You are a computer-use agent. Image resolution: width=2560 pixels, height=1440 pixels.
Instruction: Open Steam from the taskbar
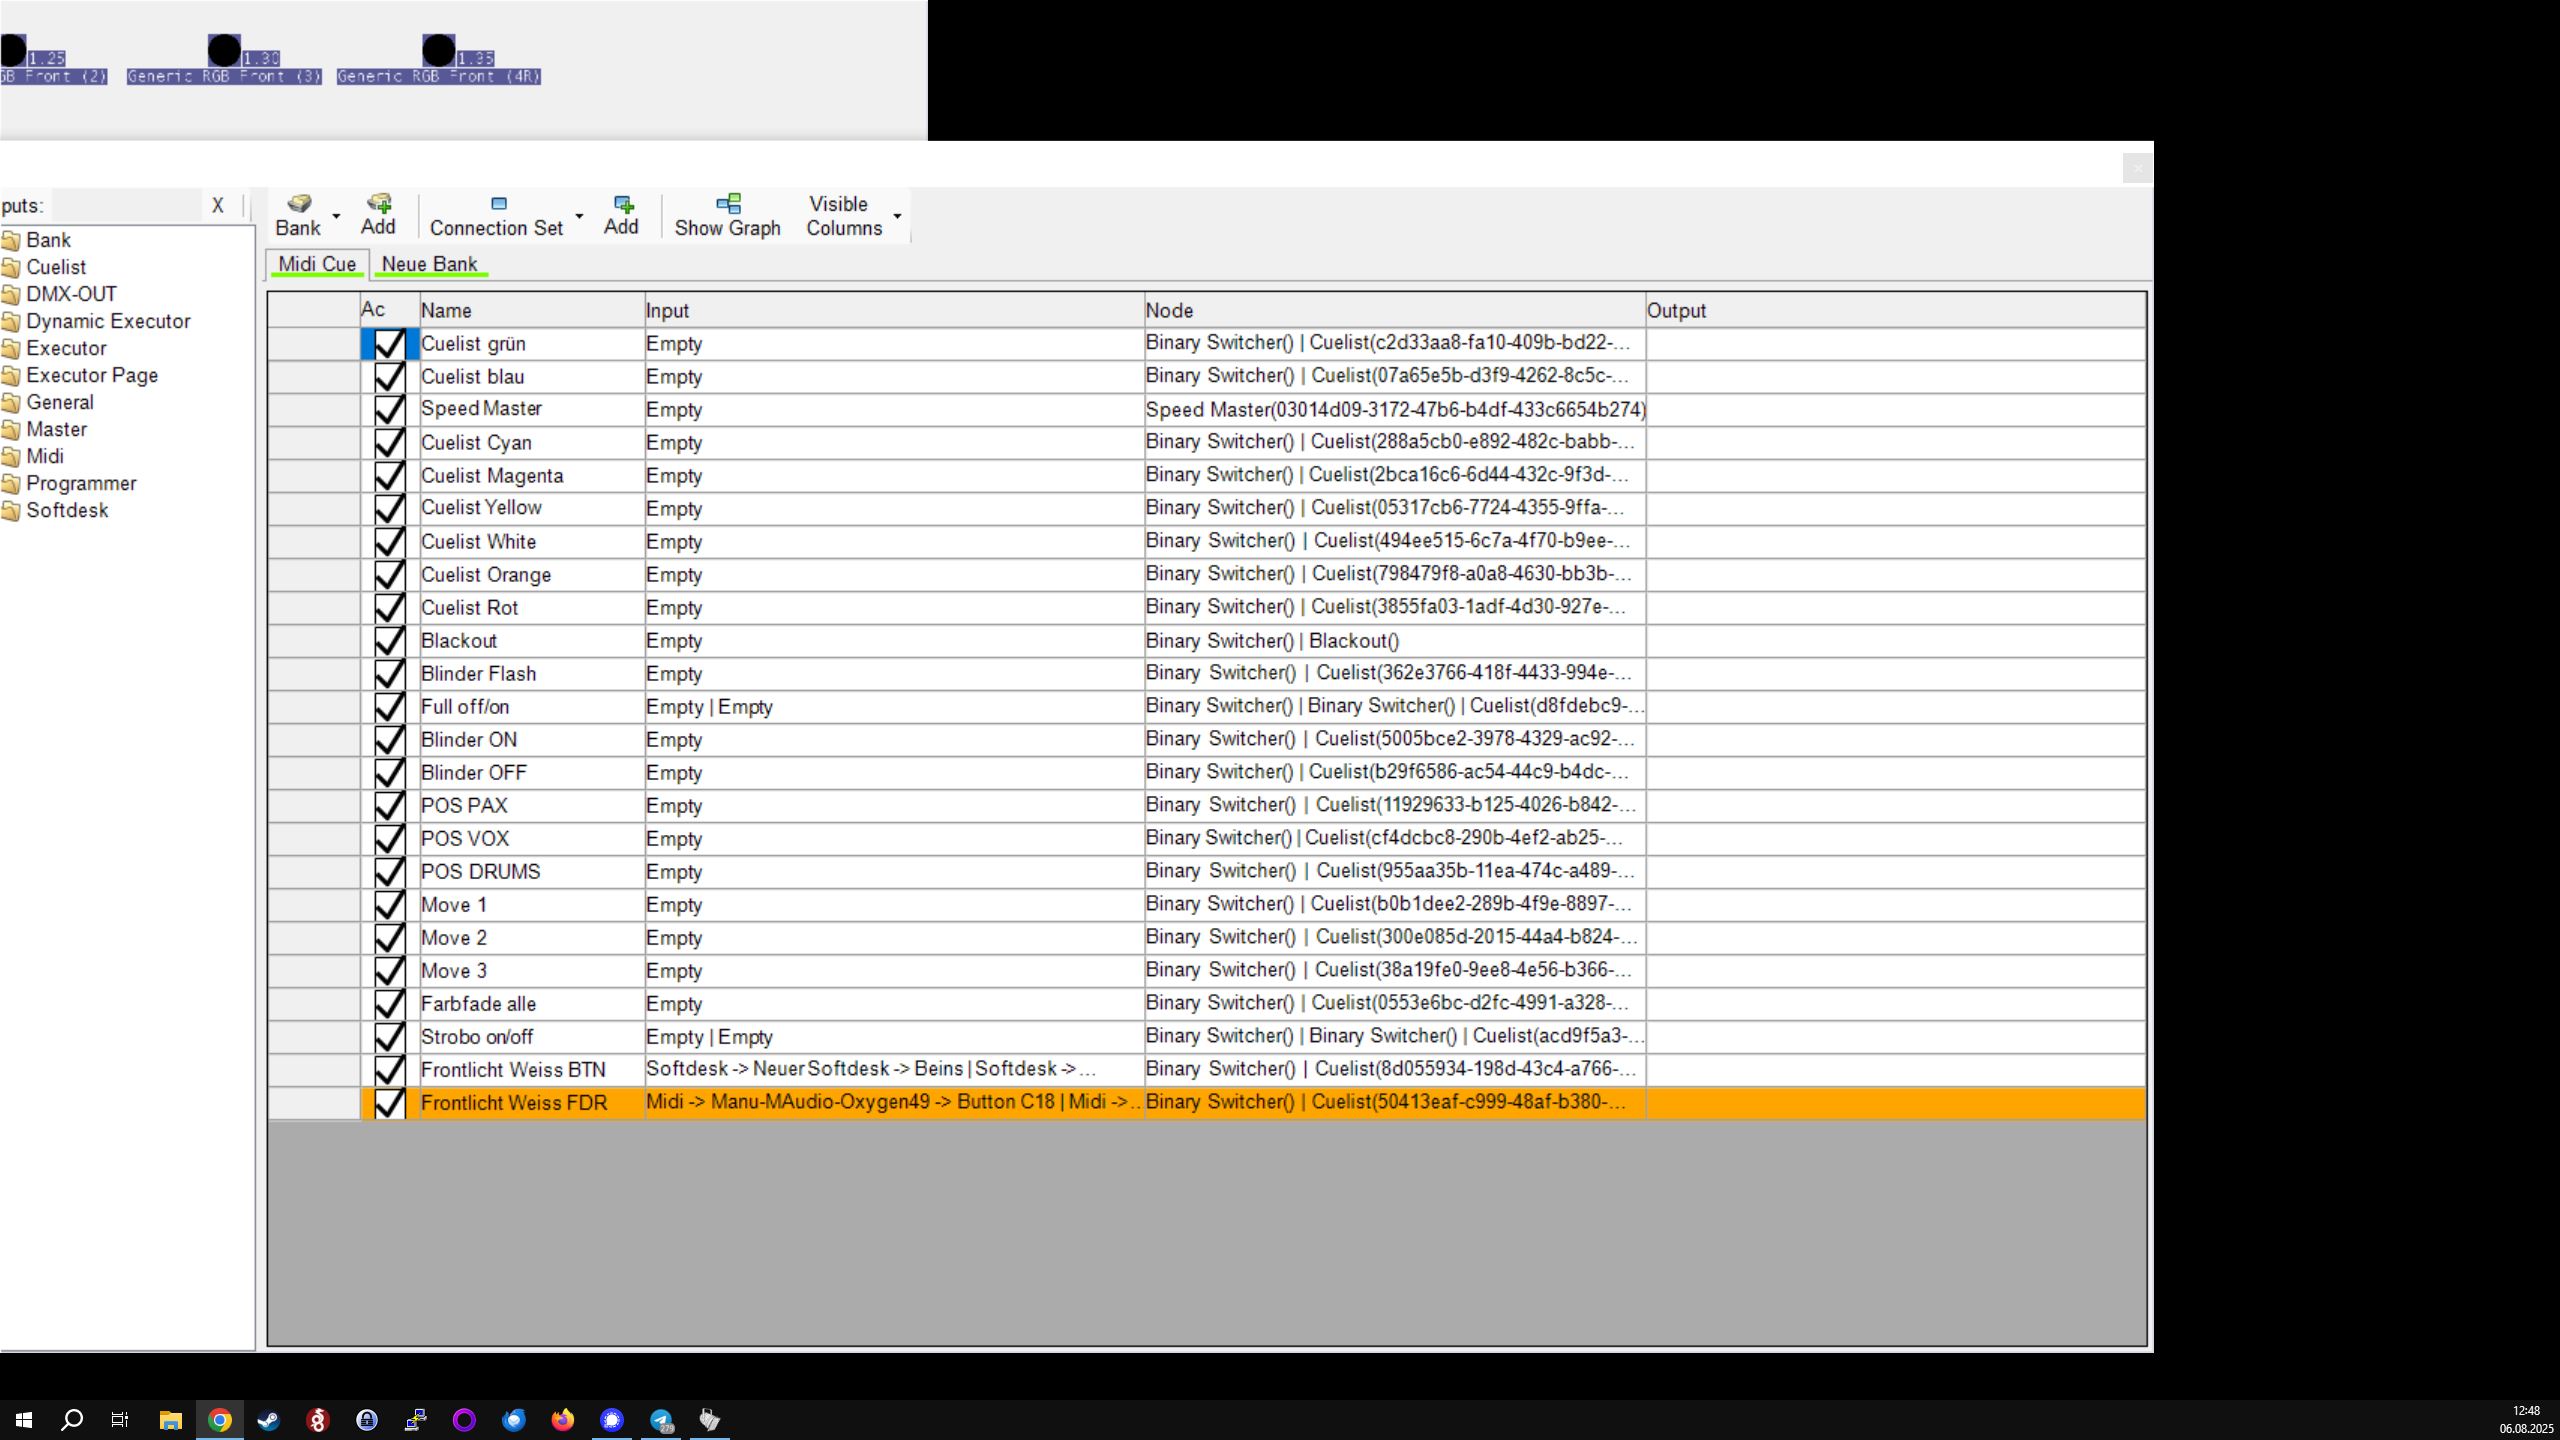coord(269,1419)
